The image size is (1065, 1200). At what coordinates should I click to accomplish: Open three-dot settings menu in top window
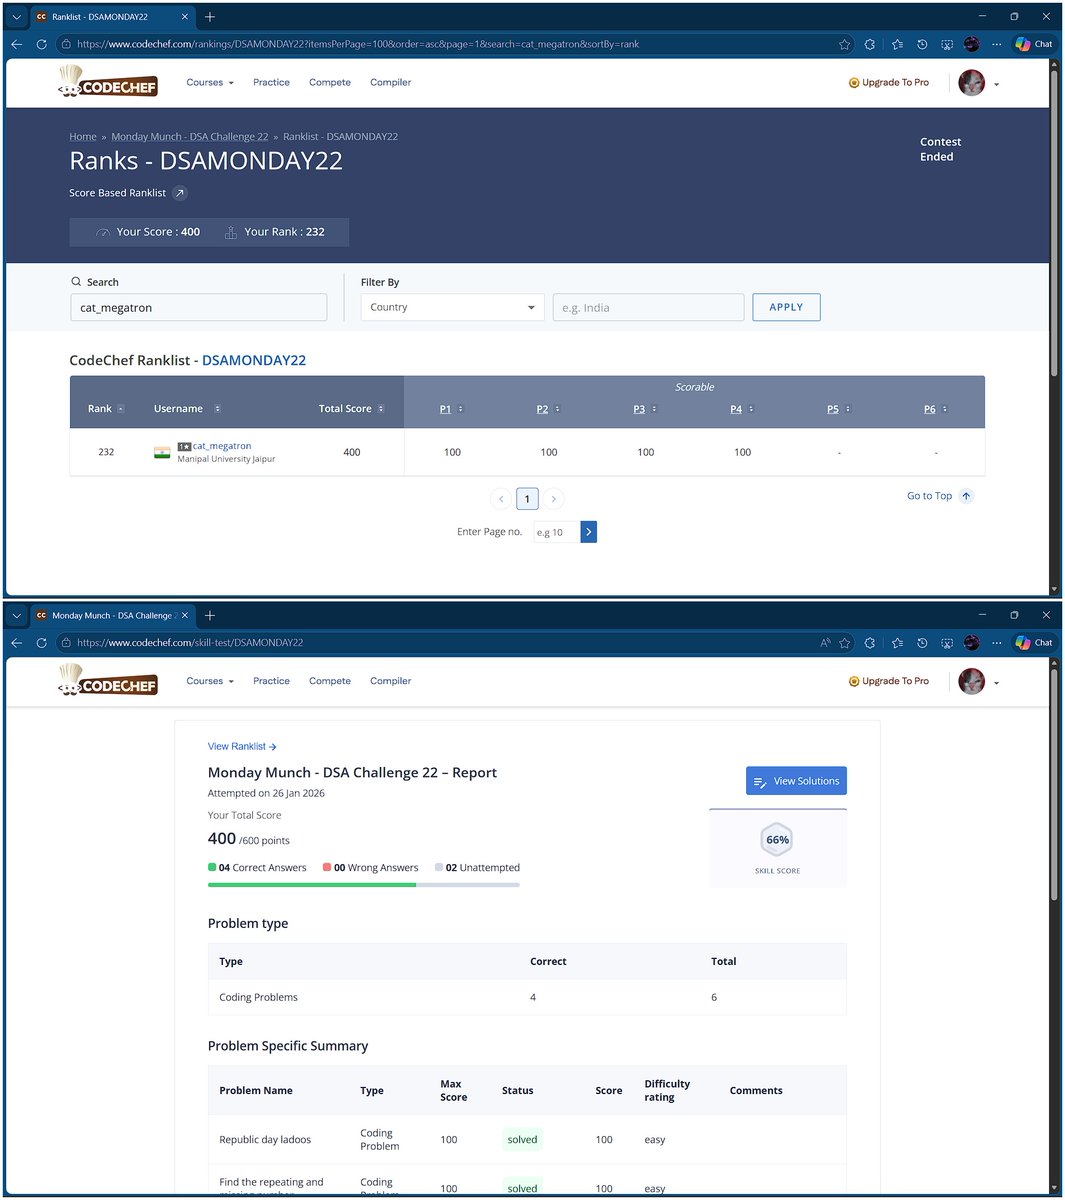pos(996,44)
